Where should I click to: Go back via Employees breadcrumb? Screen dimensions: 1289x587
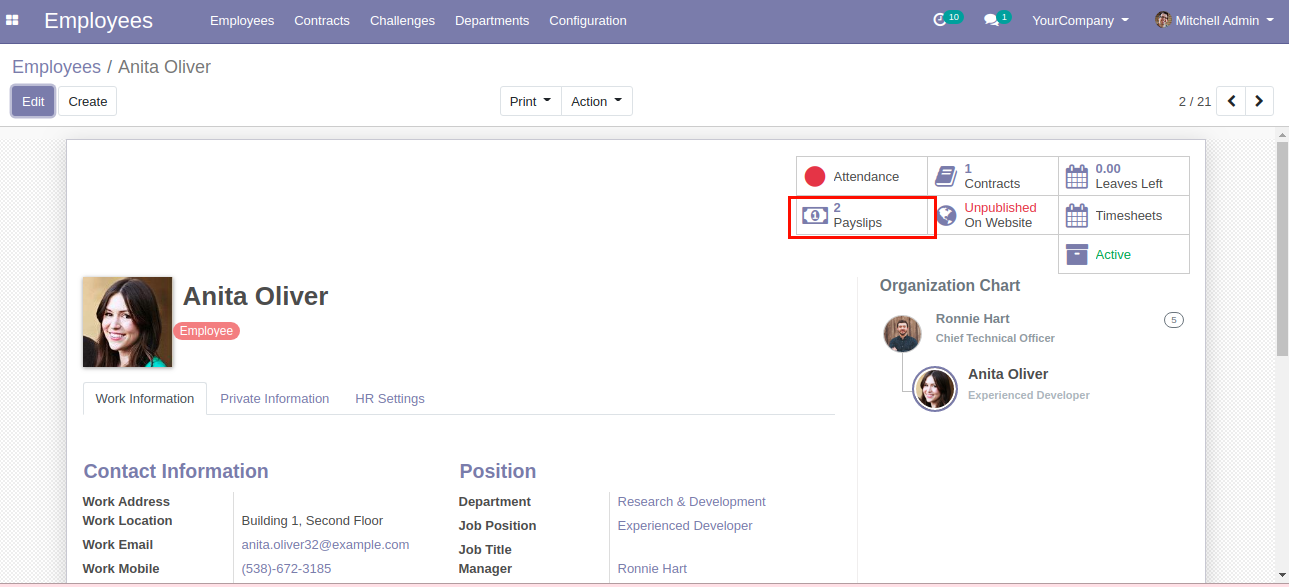coord(56,67)
